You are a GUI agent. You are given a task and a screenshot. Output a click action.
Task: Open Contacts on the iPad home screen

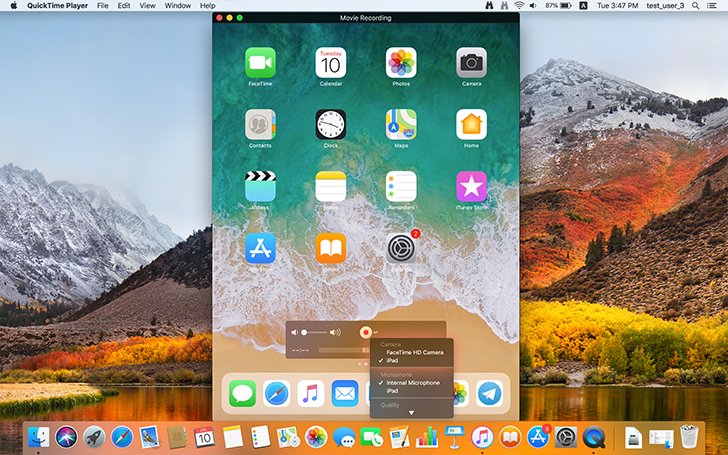(260, 124)
